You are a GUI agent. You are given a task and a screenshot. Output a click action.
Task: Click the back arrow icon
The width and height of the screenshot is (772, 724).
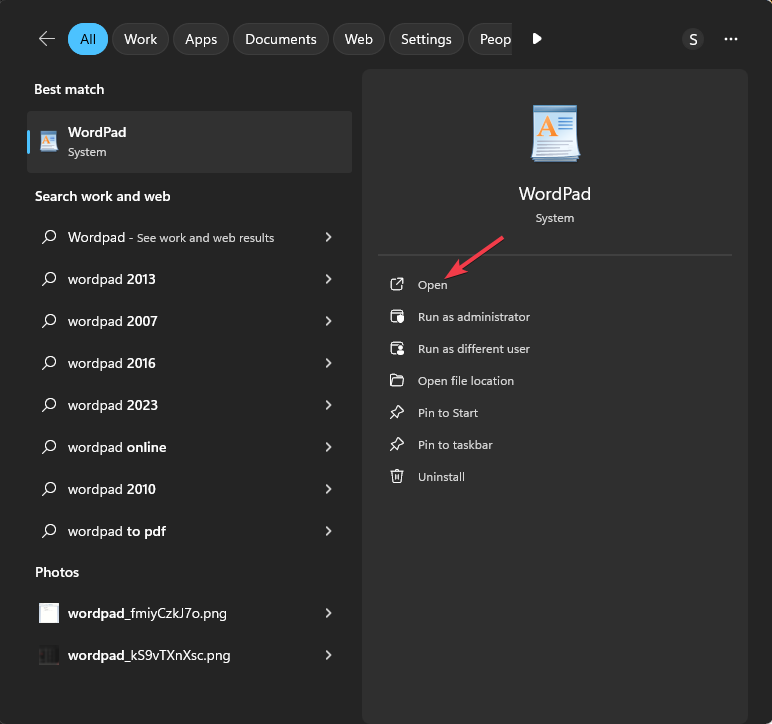click(47, 39)
